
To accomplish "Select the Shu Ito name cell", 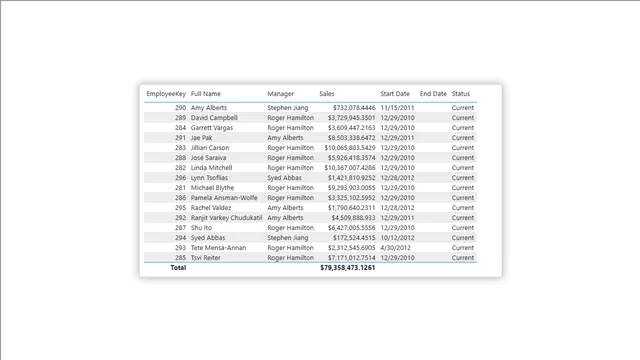I will [201, 228].
